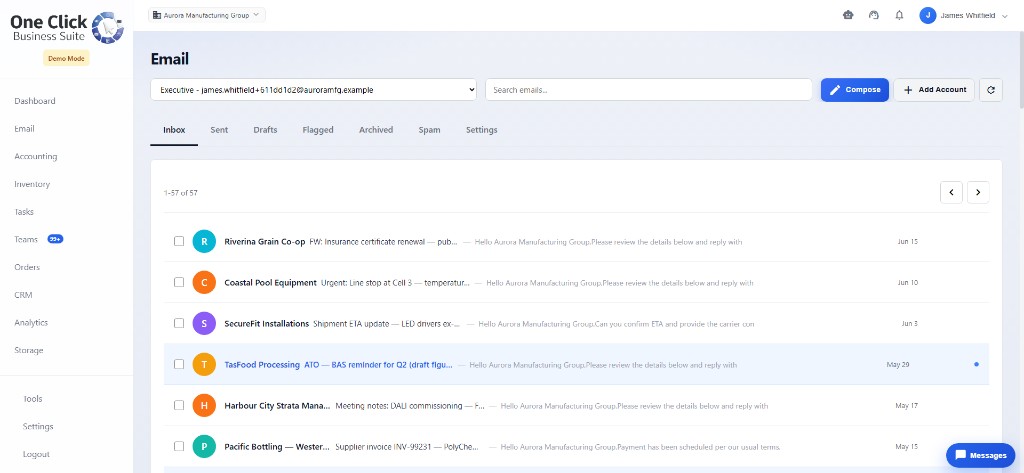Open Accounting in the sidebar
Screen dimensions: 1024x473
coord(36,157)
